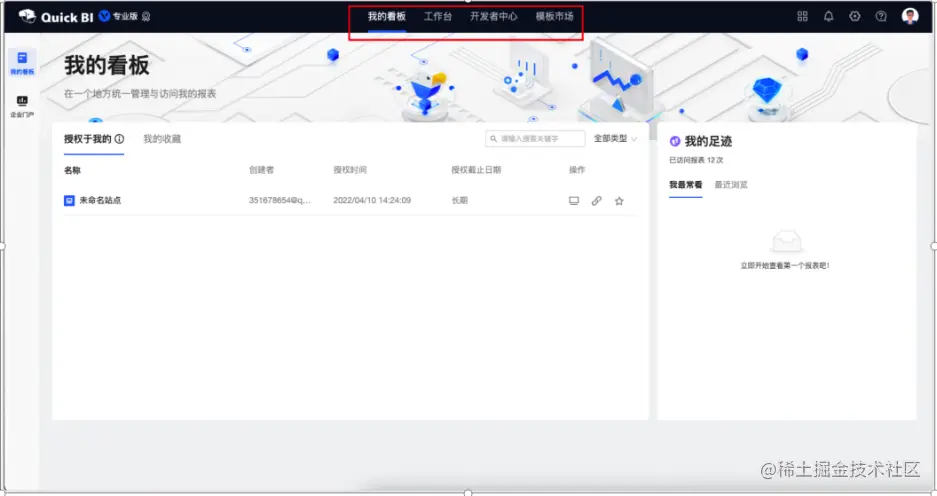Switch to the 授权于我的 tab

(x=88, y=139)
